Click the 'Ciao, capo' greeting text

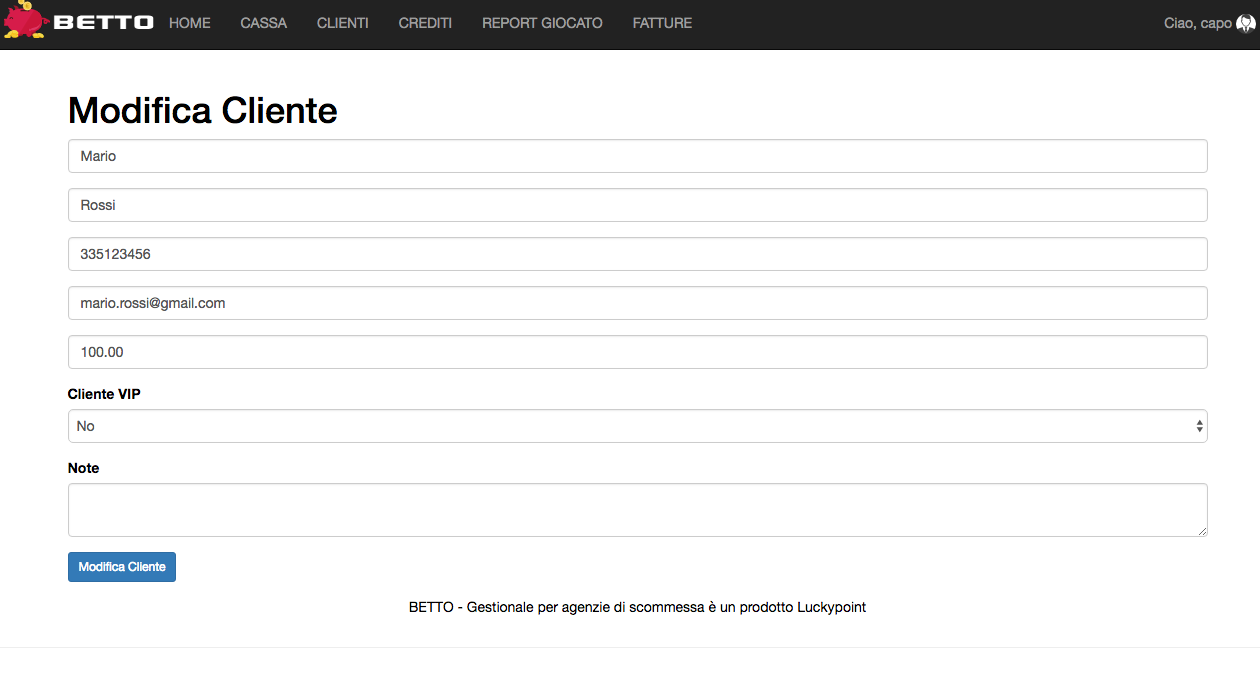tap(1197, 23)
